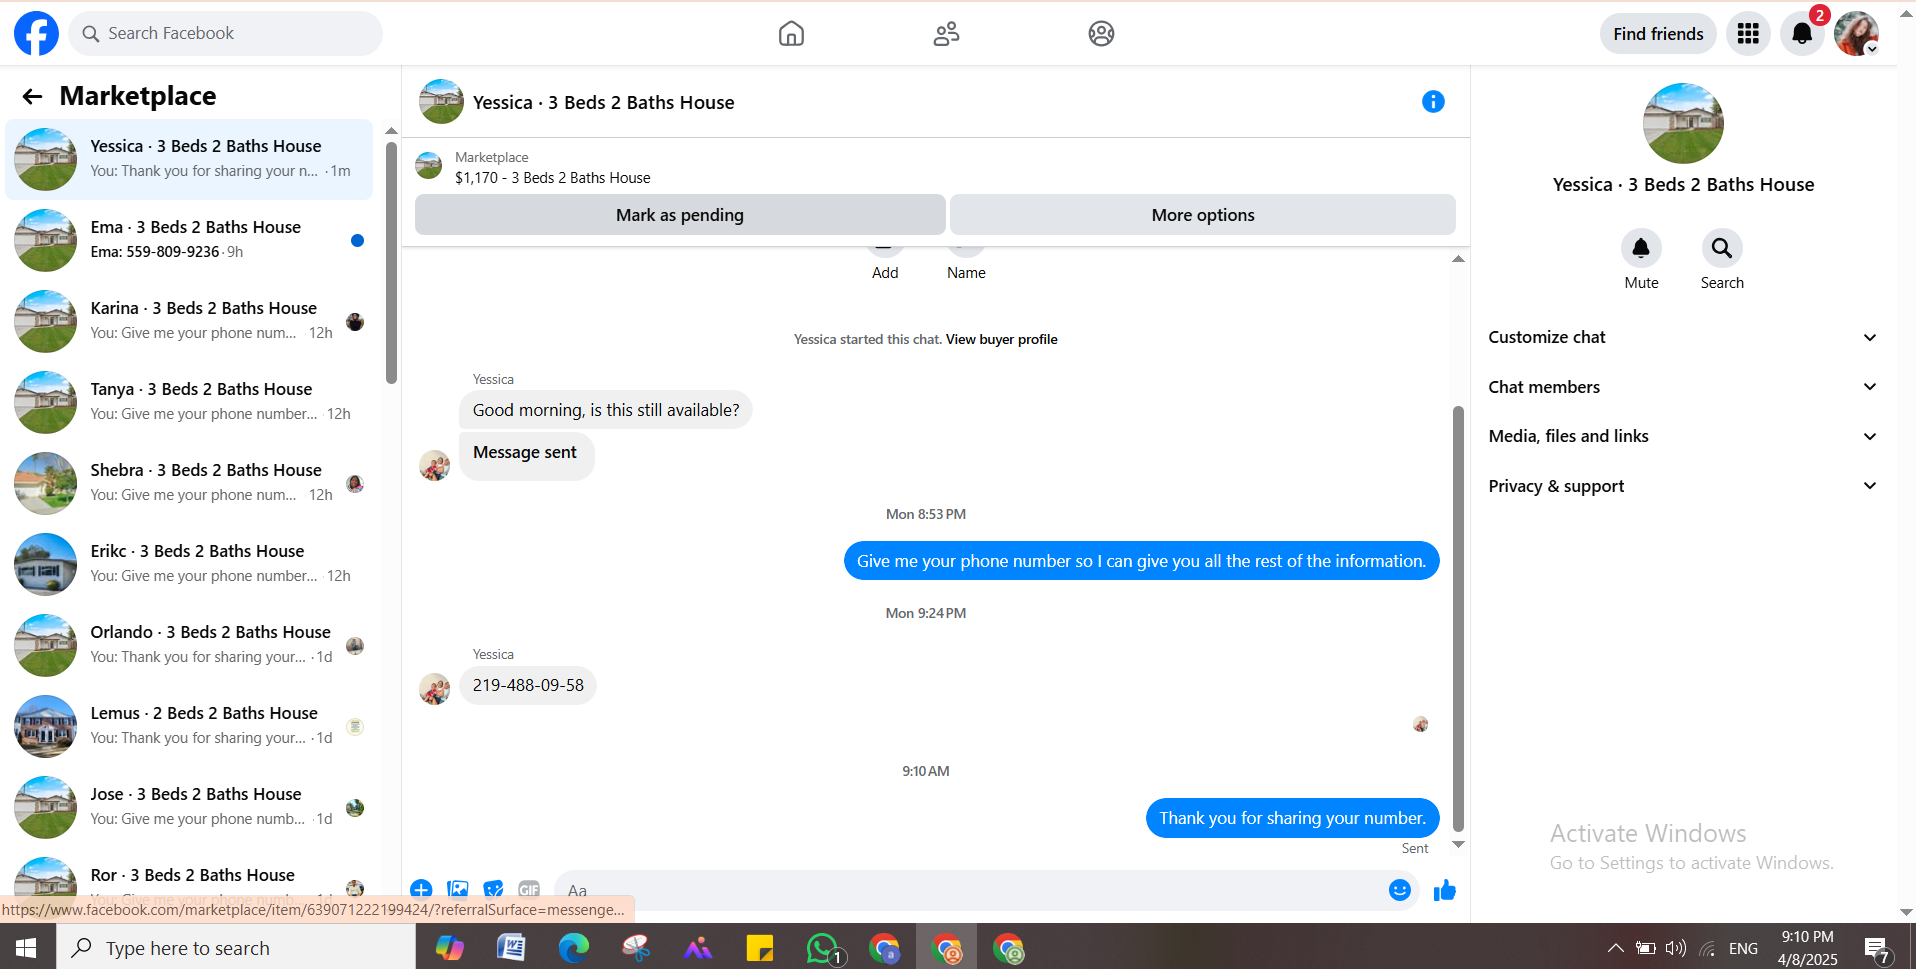Show hidden system tray icons chevron
Image resolution: width=1916 pixels, height=969 pixels.
(1615, 948)
